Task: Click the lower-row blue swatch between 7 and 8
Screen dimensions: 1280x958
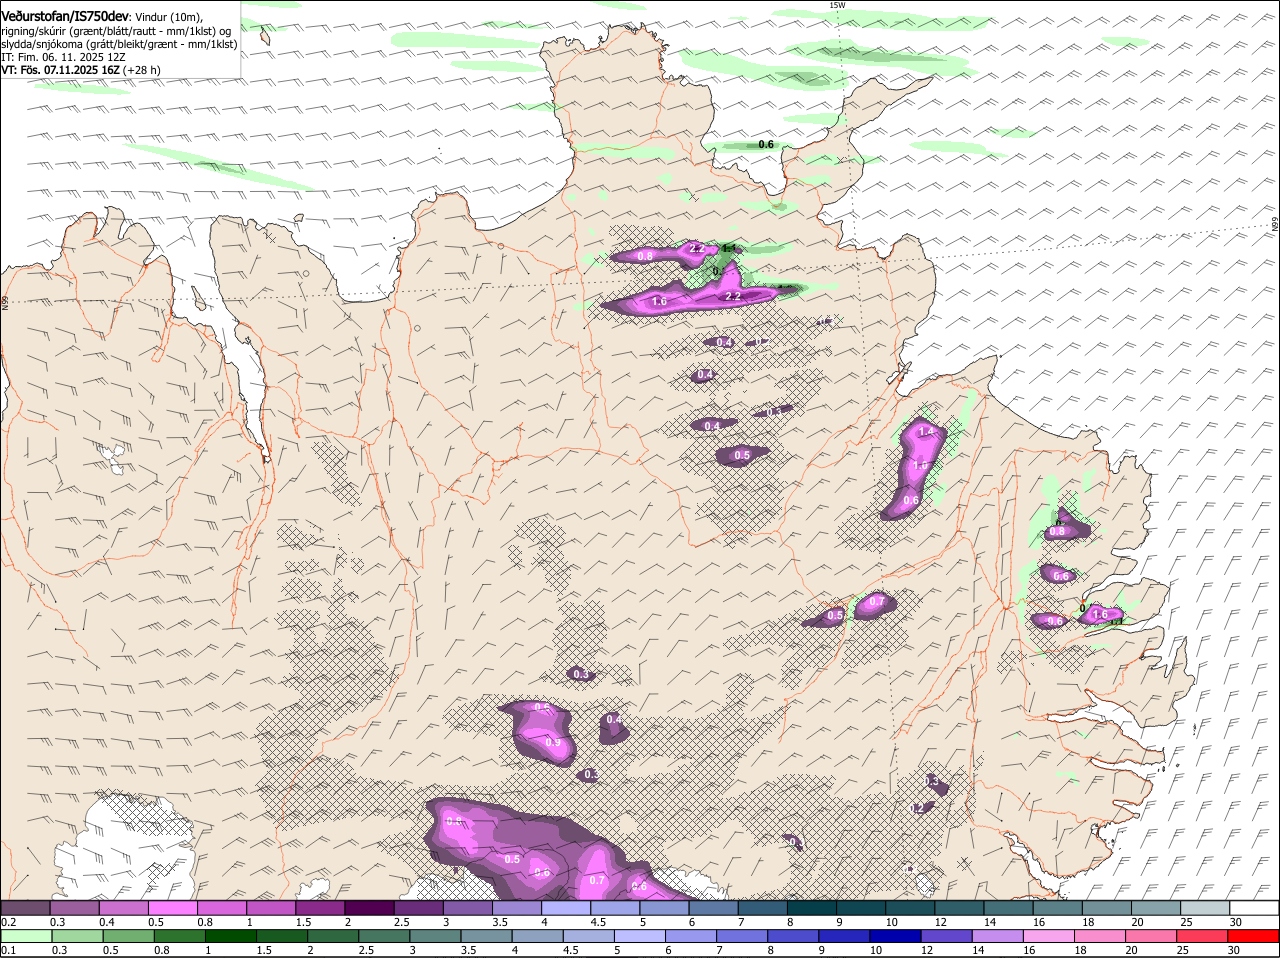Action: 743,936
